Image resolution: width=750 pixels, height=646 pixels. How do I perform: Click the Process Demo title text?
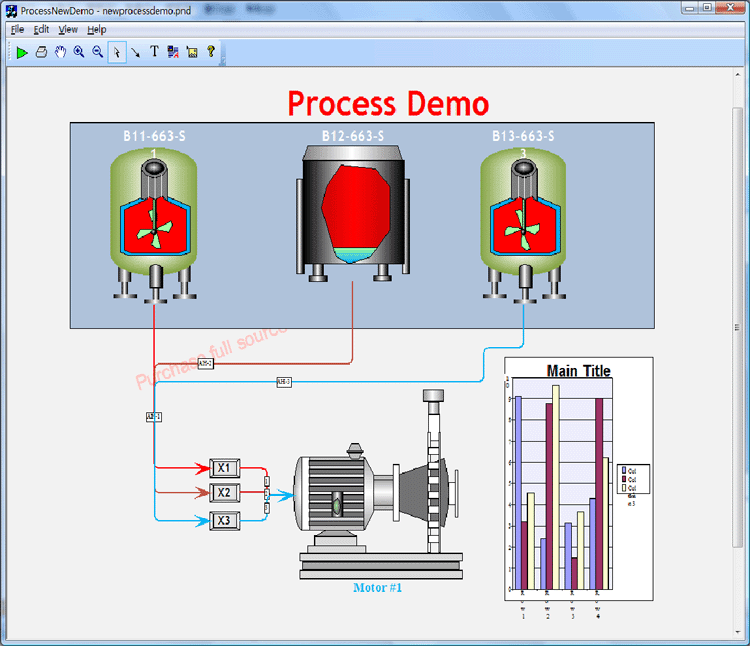(388, 103)
